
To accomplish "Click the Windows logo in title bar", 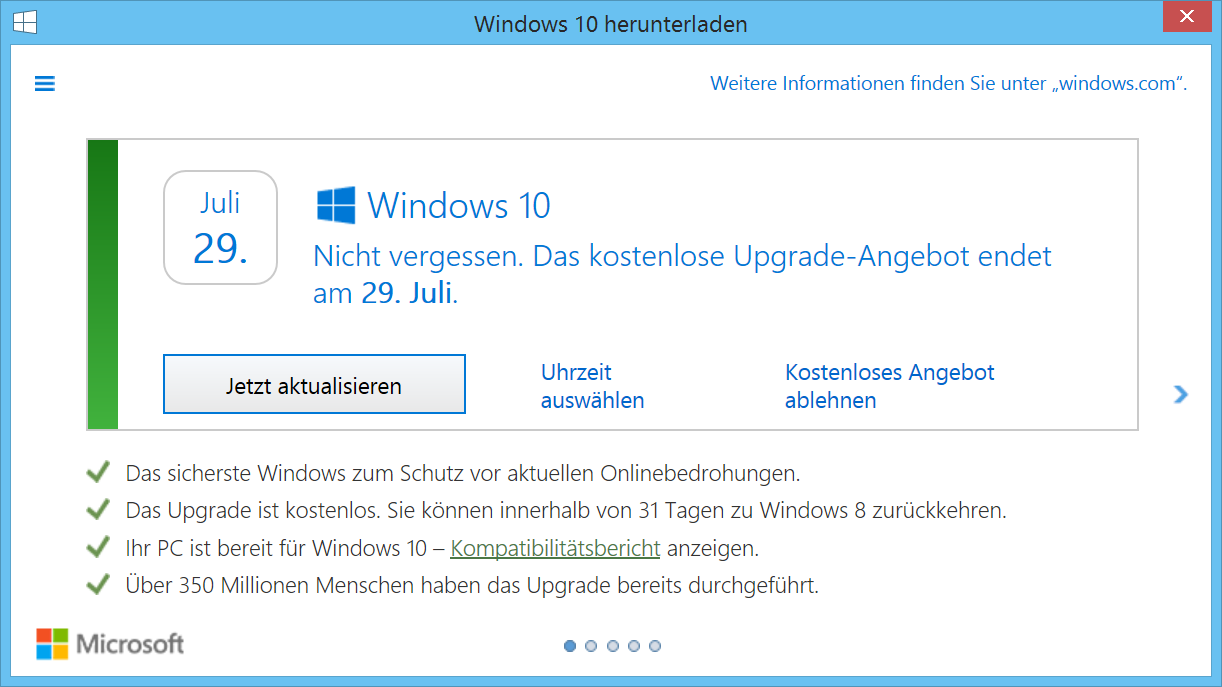I will (x=24, y=22).
